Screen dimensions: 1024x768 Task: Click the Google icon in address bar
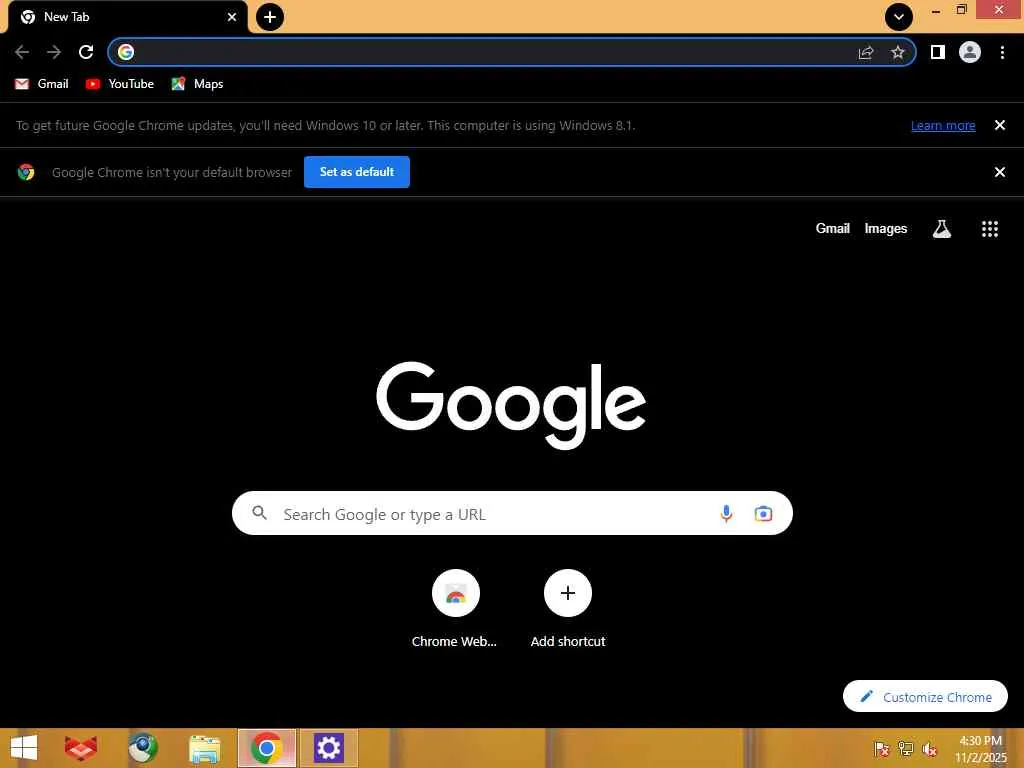(x=126, y=52)
